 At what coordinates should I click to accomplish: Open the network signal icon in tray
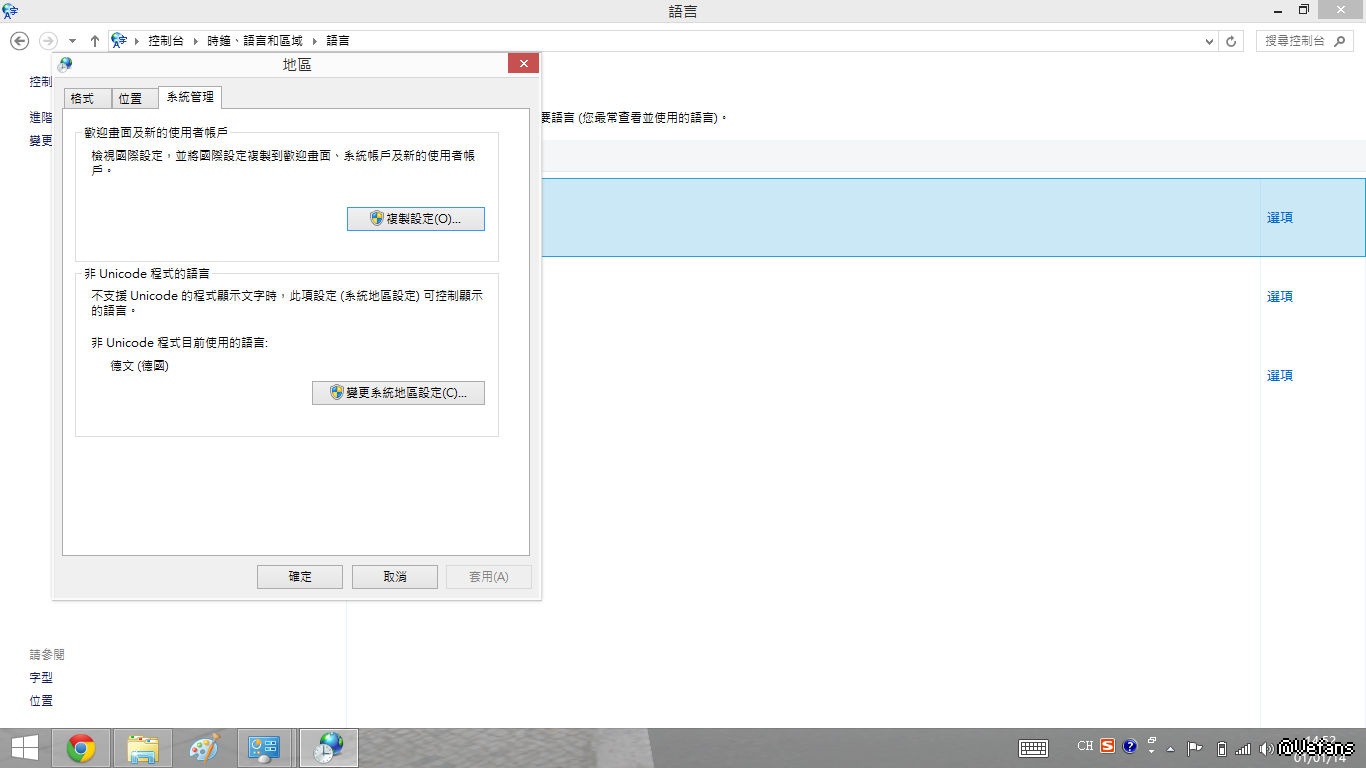point(1243,748)
